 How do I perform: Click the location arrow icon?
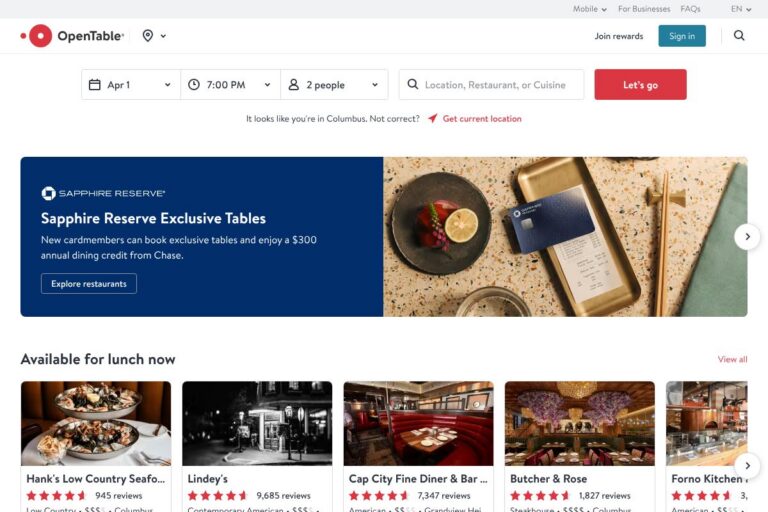pos(433,118)
